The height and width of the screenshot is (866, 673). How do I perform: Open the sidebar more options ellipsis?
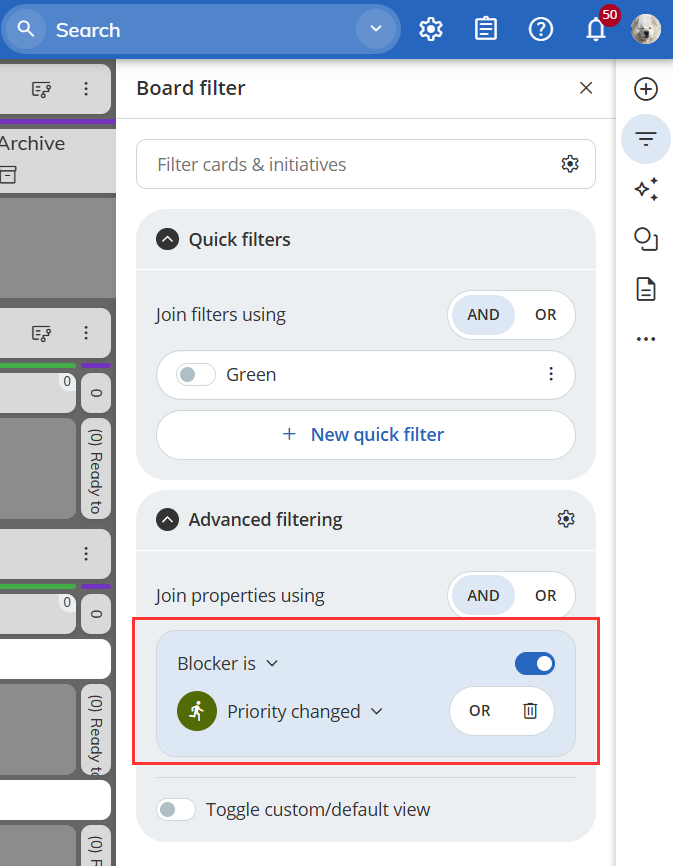(x=646, y=339)
